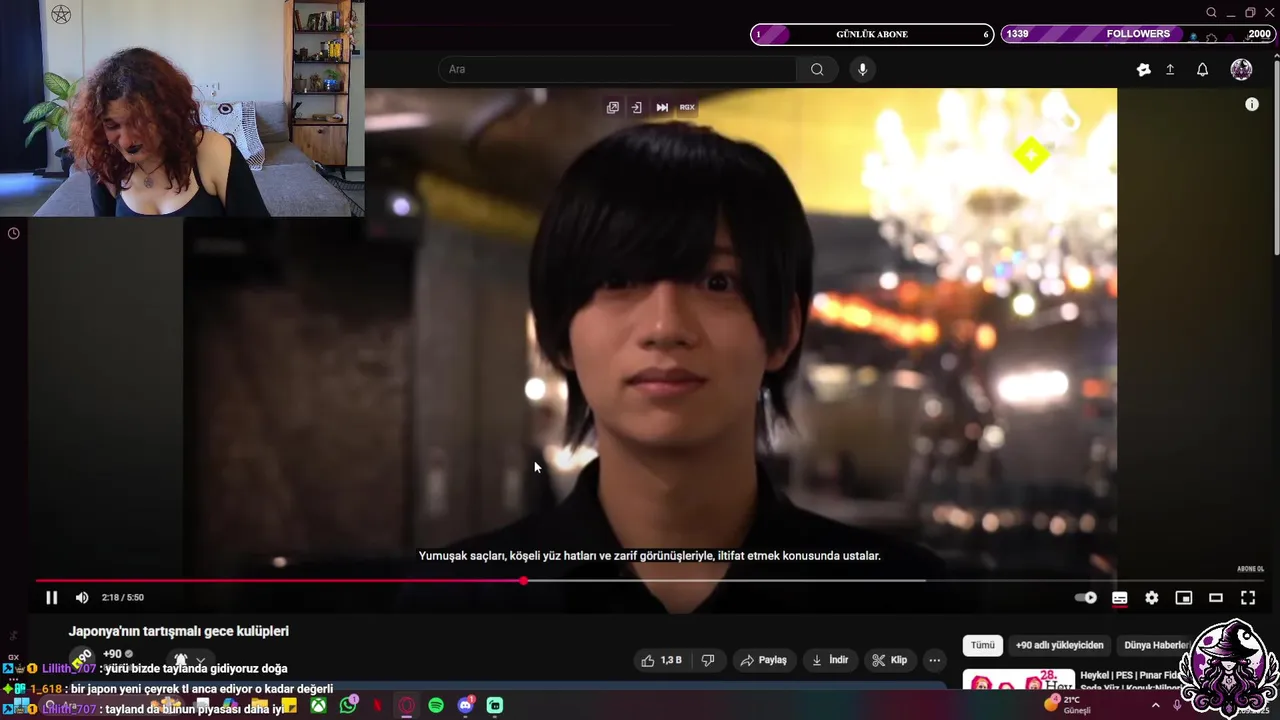This screenshot has height=720, width=1280.
Task: Dislike the video with thumbs down
Action: tap(708, 660)
